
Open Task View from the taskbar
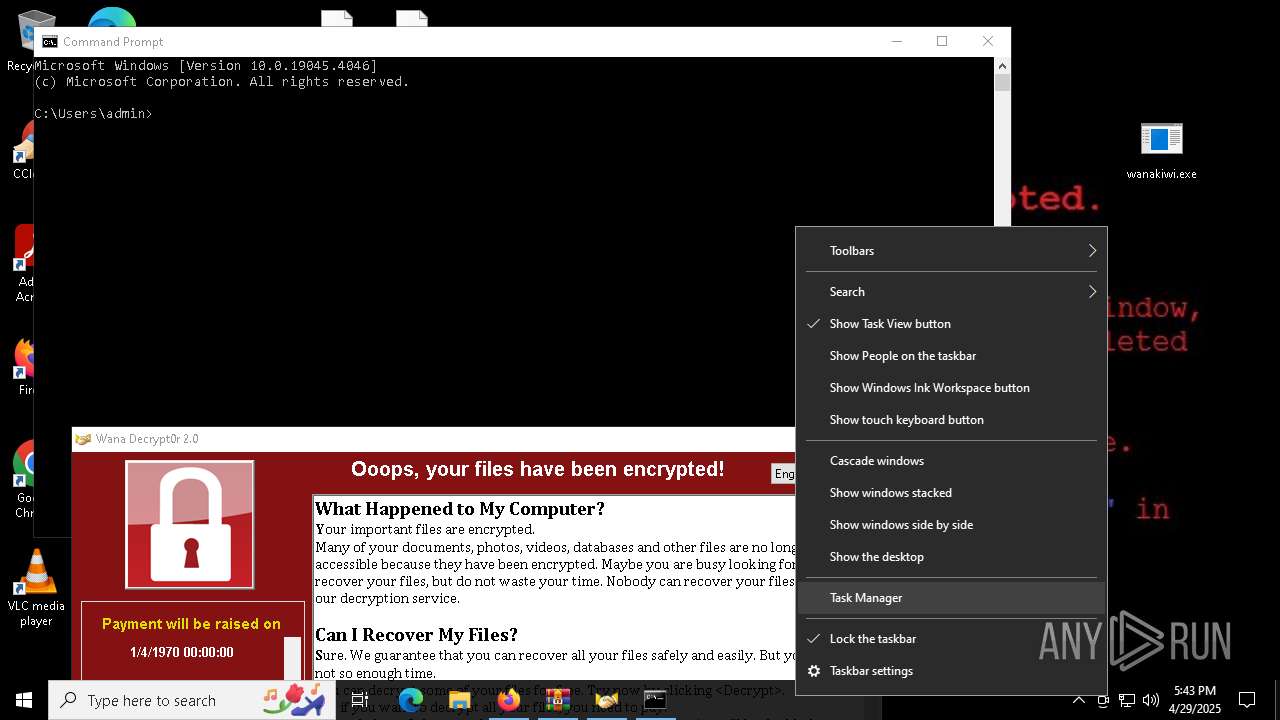pos(360,700)
